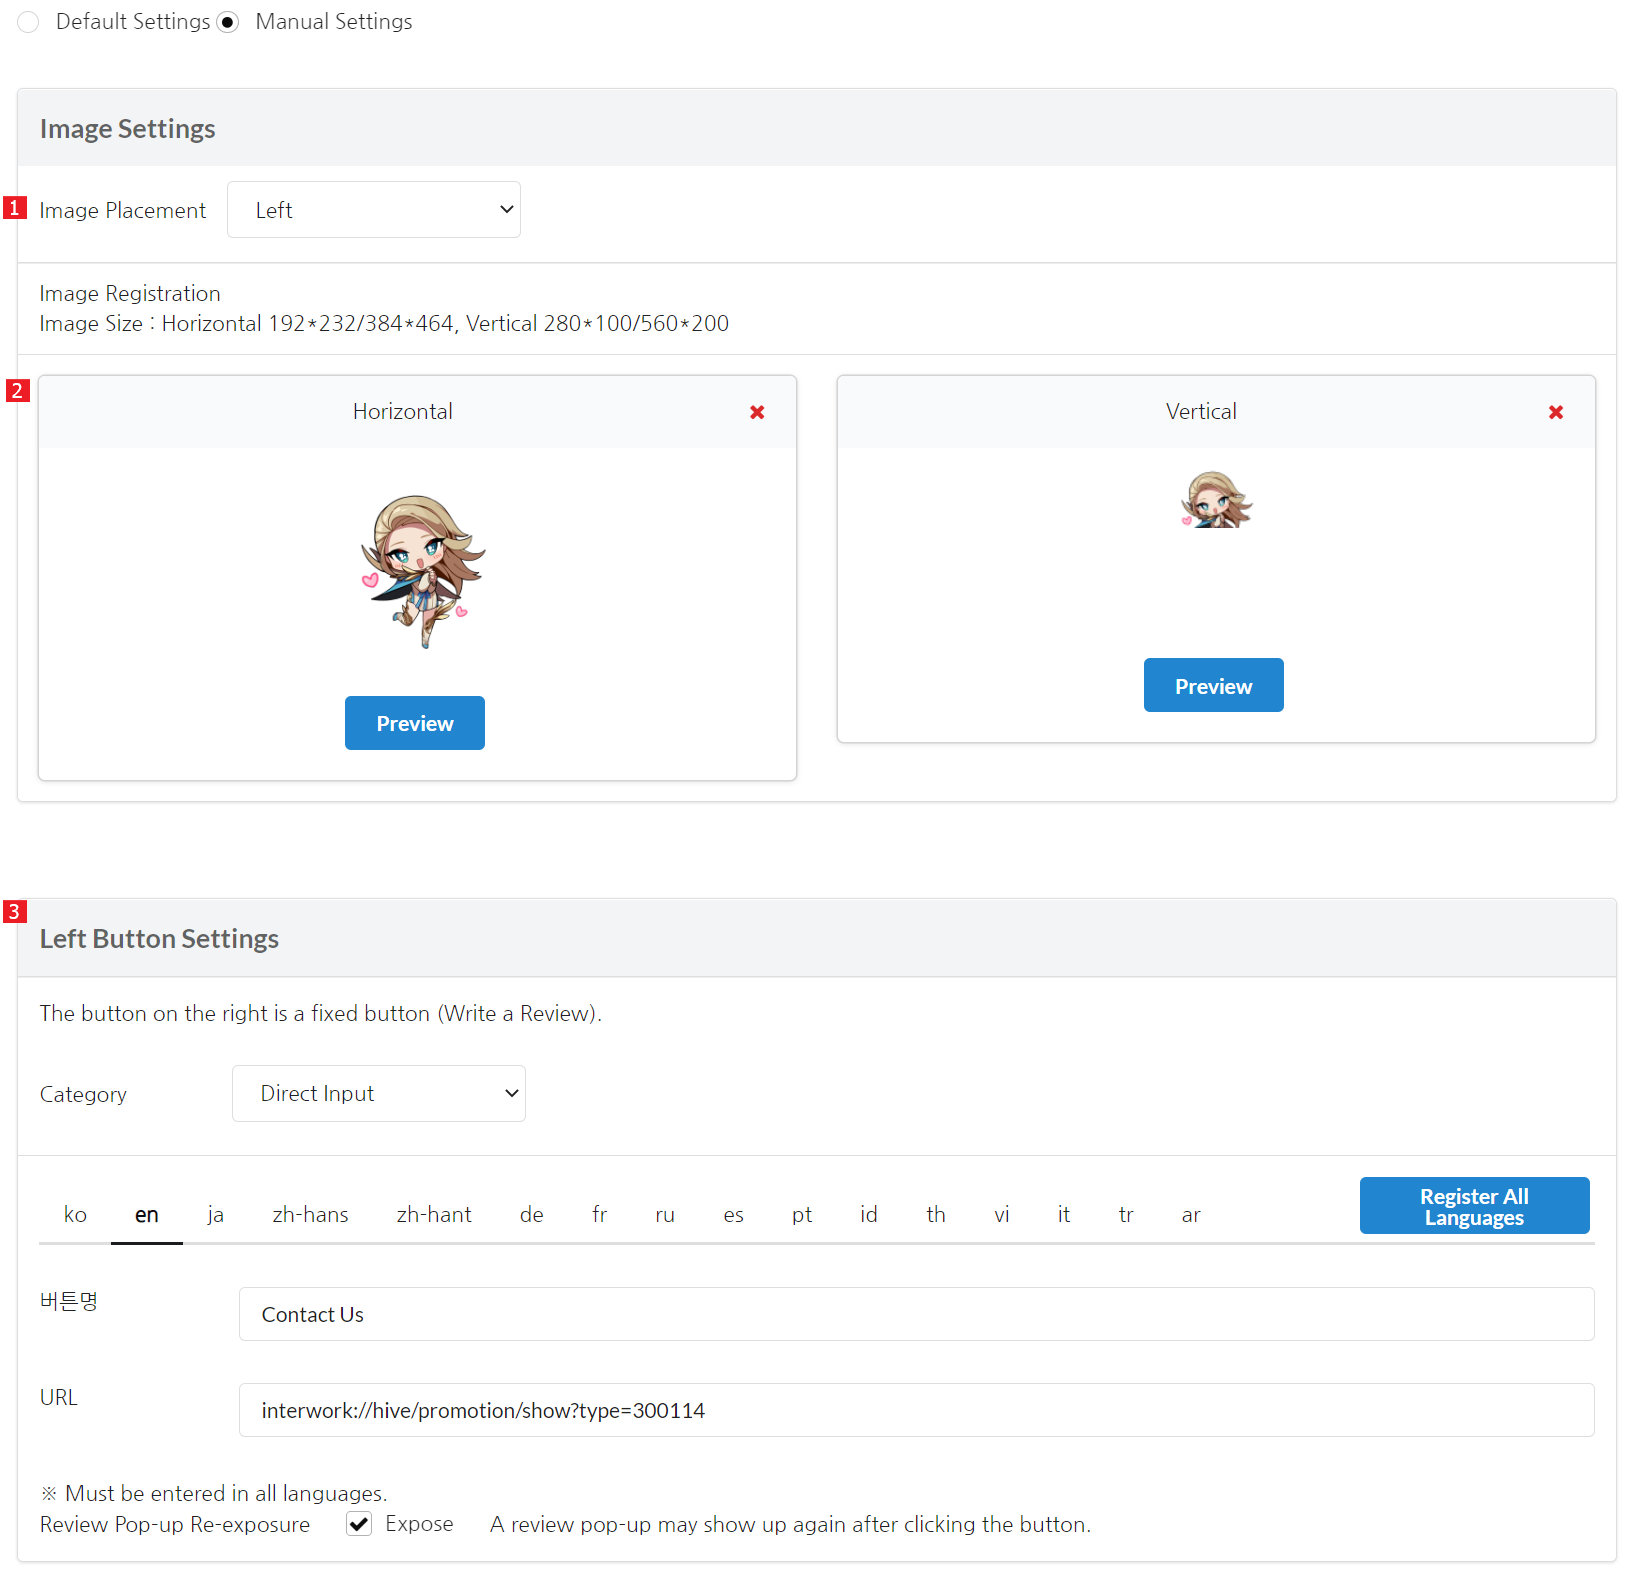Switch to the ja language tab
The image size is (1628, 1574).
(x=215, y=1214)
